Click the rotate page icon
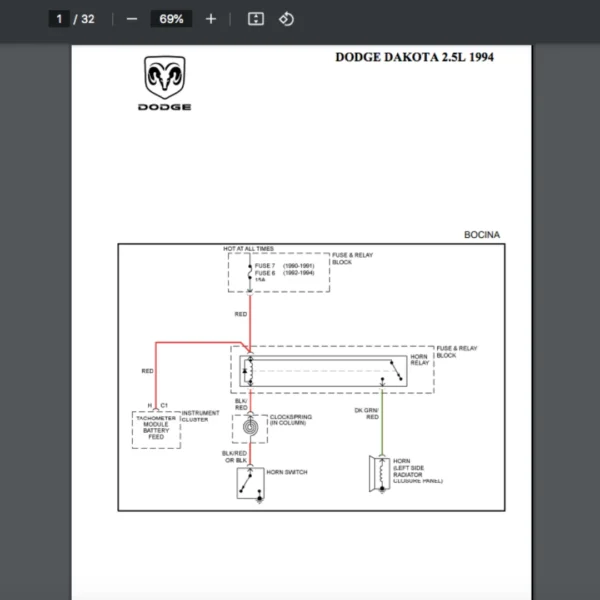This screenshot has width=600, height=600. click(286, 19)
